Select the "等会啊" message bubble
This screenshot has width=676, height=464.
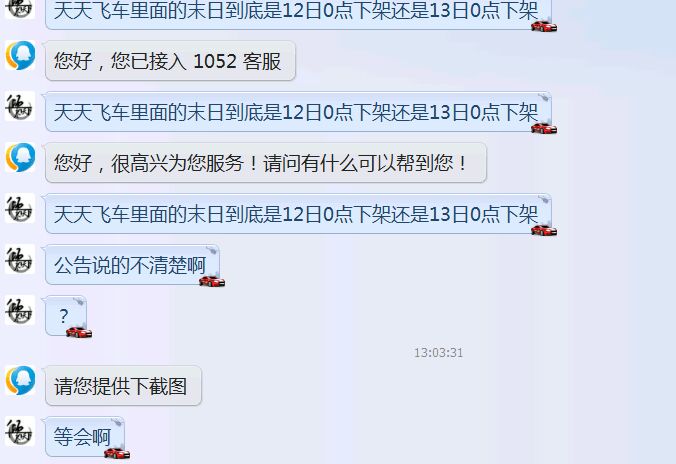click(85, 436)
